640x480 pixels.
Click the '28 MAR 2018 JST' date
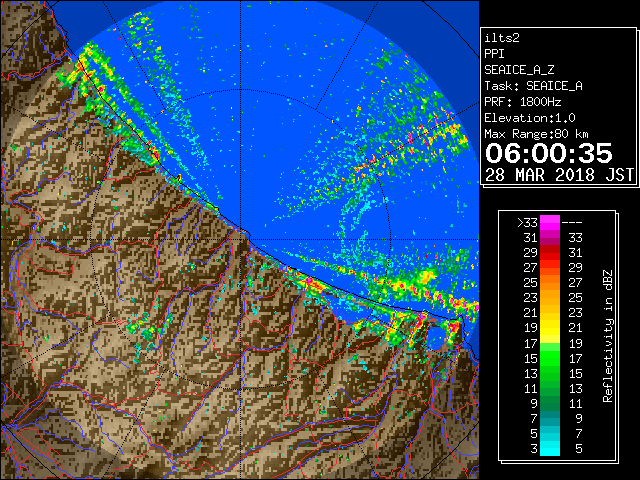pyautogui.click(x=560, y=175)
